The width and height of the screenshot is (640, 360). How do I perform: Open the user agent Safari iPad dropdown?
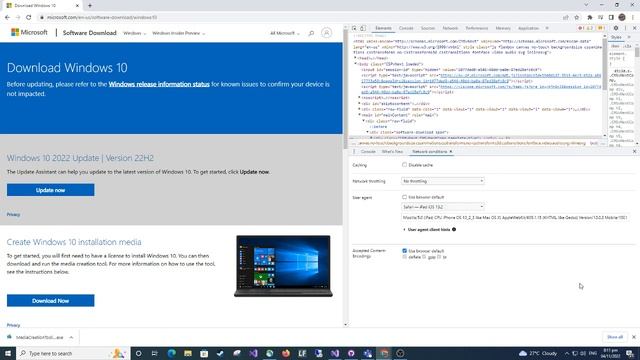click(x=443, y=207)
